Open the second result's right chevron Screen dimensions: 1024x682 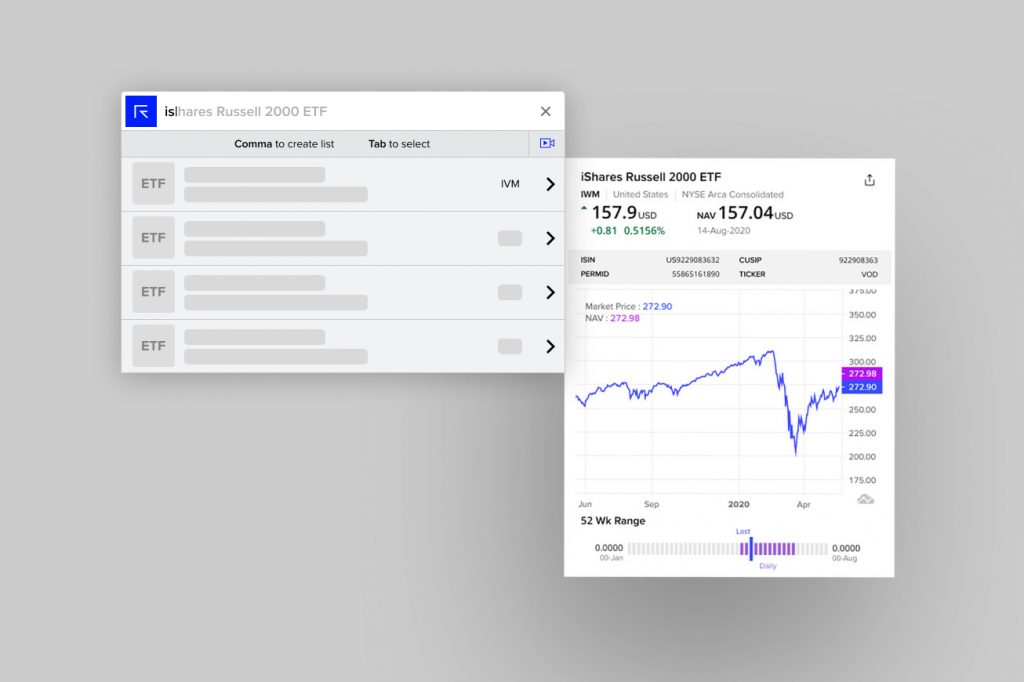coord(550,238)
